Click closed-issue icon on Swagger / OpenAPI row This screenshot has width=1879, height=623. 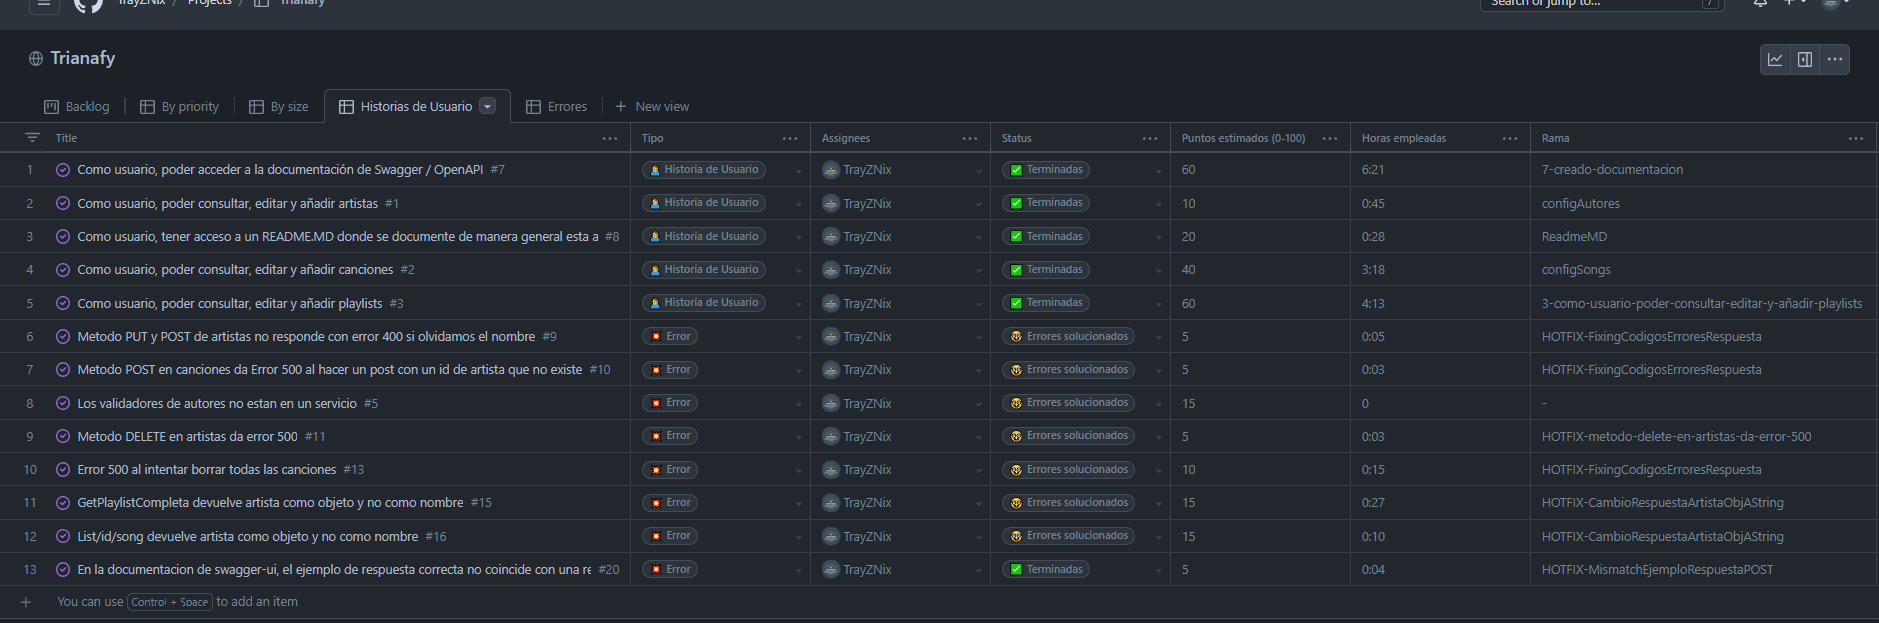(x=63, y=170)
